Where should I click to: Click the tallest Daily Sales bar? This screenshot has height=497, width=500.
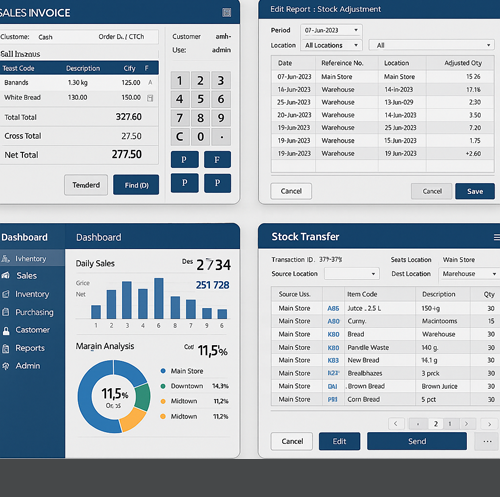click(x=159, y=298)
